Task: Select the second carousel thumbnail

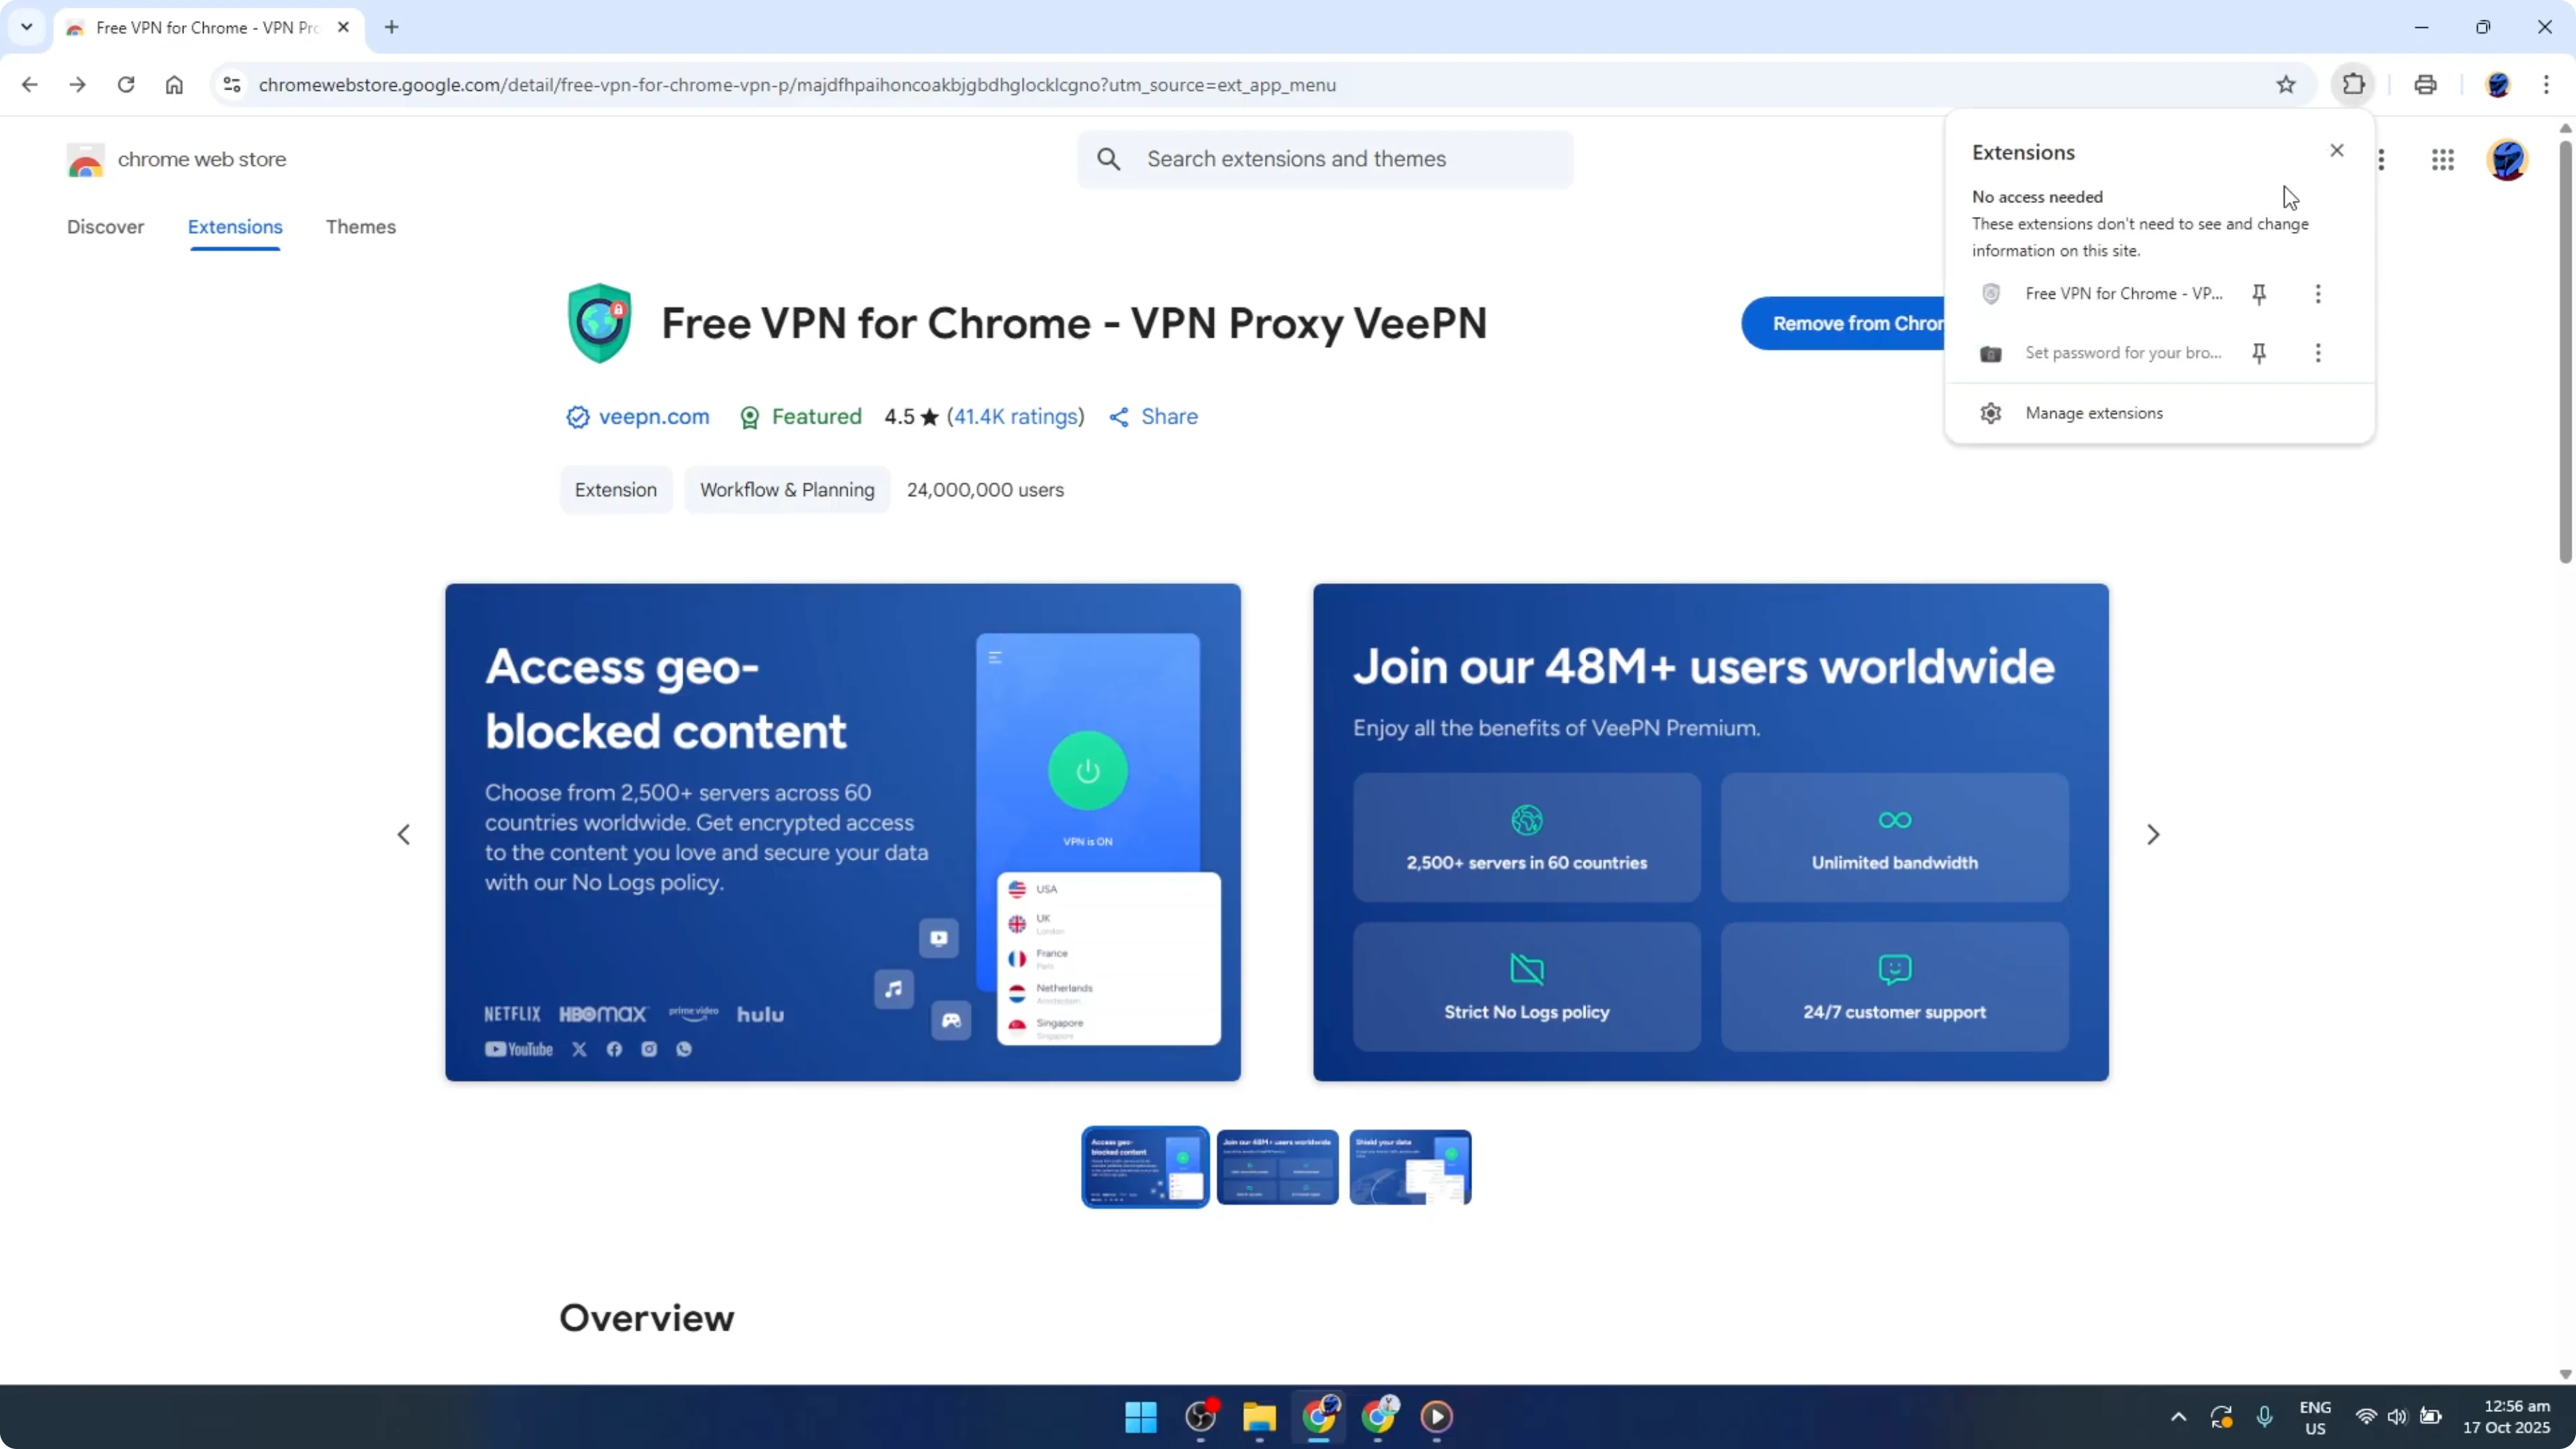Action: point(1277,1167)
